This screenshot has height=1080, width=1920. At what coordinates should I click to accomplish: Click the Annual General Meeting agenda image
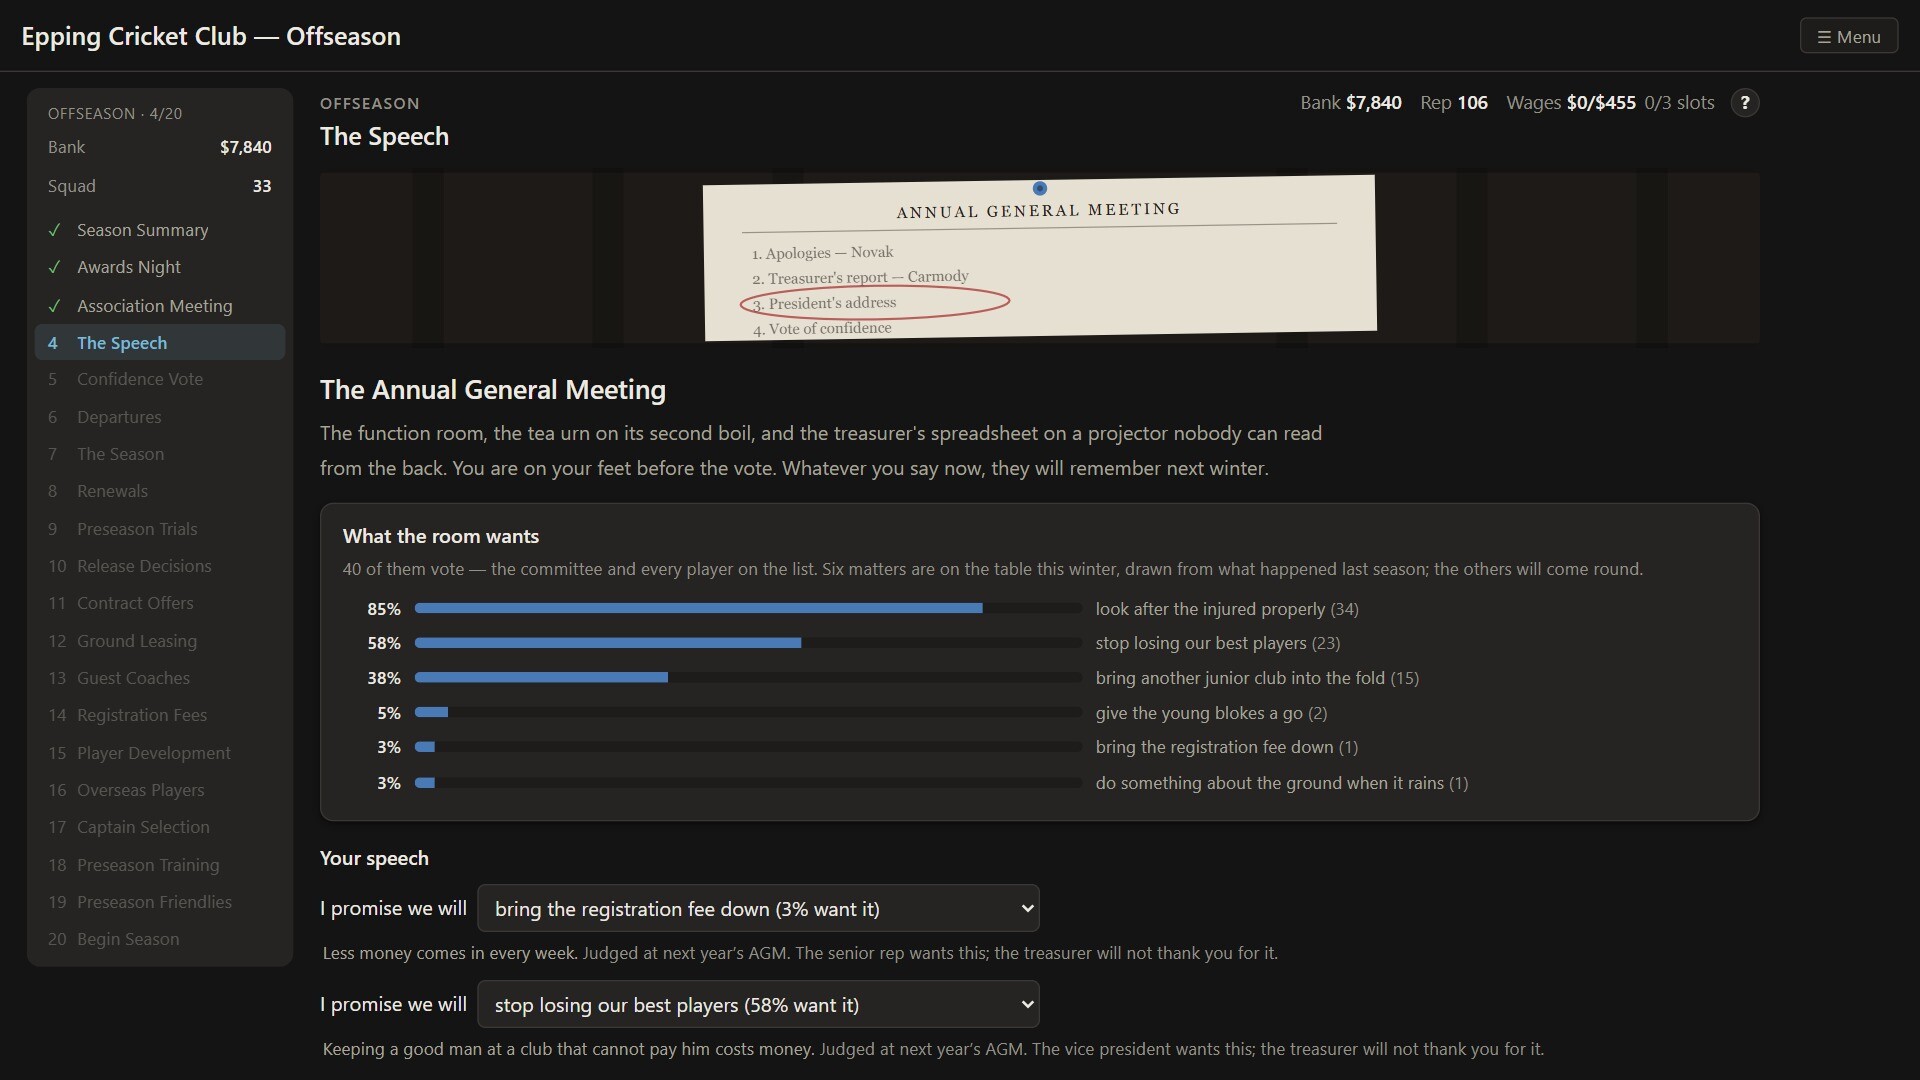click(x=1040, y=258)
